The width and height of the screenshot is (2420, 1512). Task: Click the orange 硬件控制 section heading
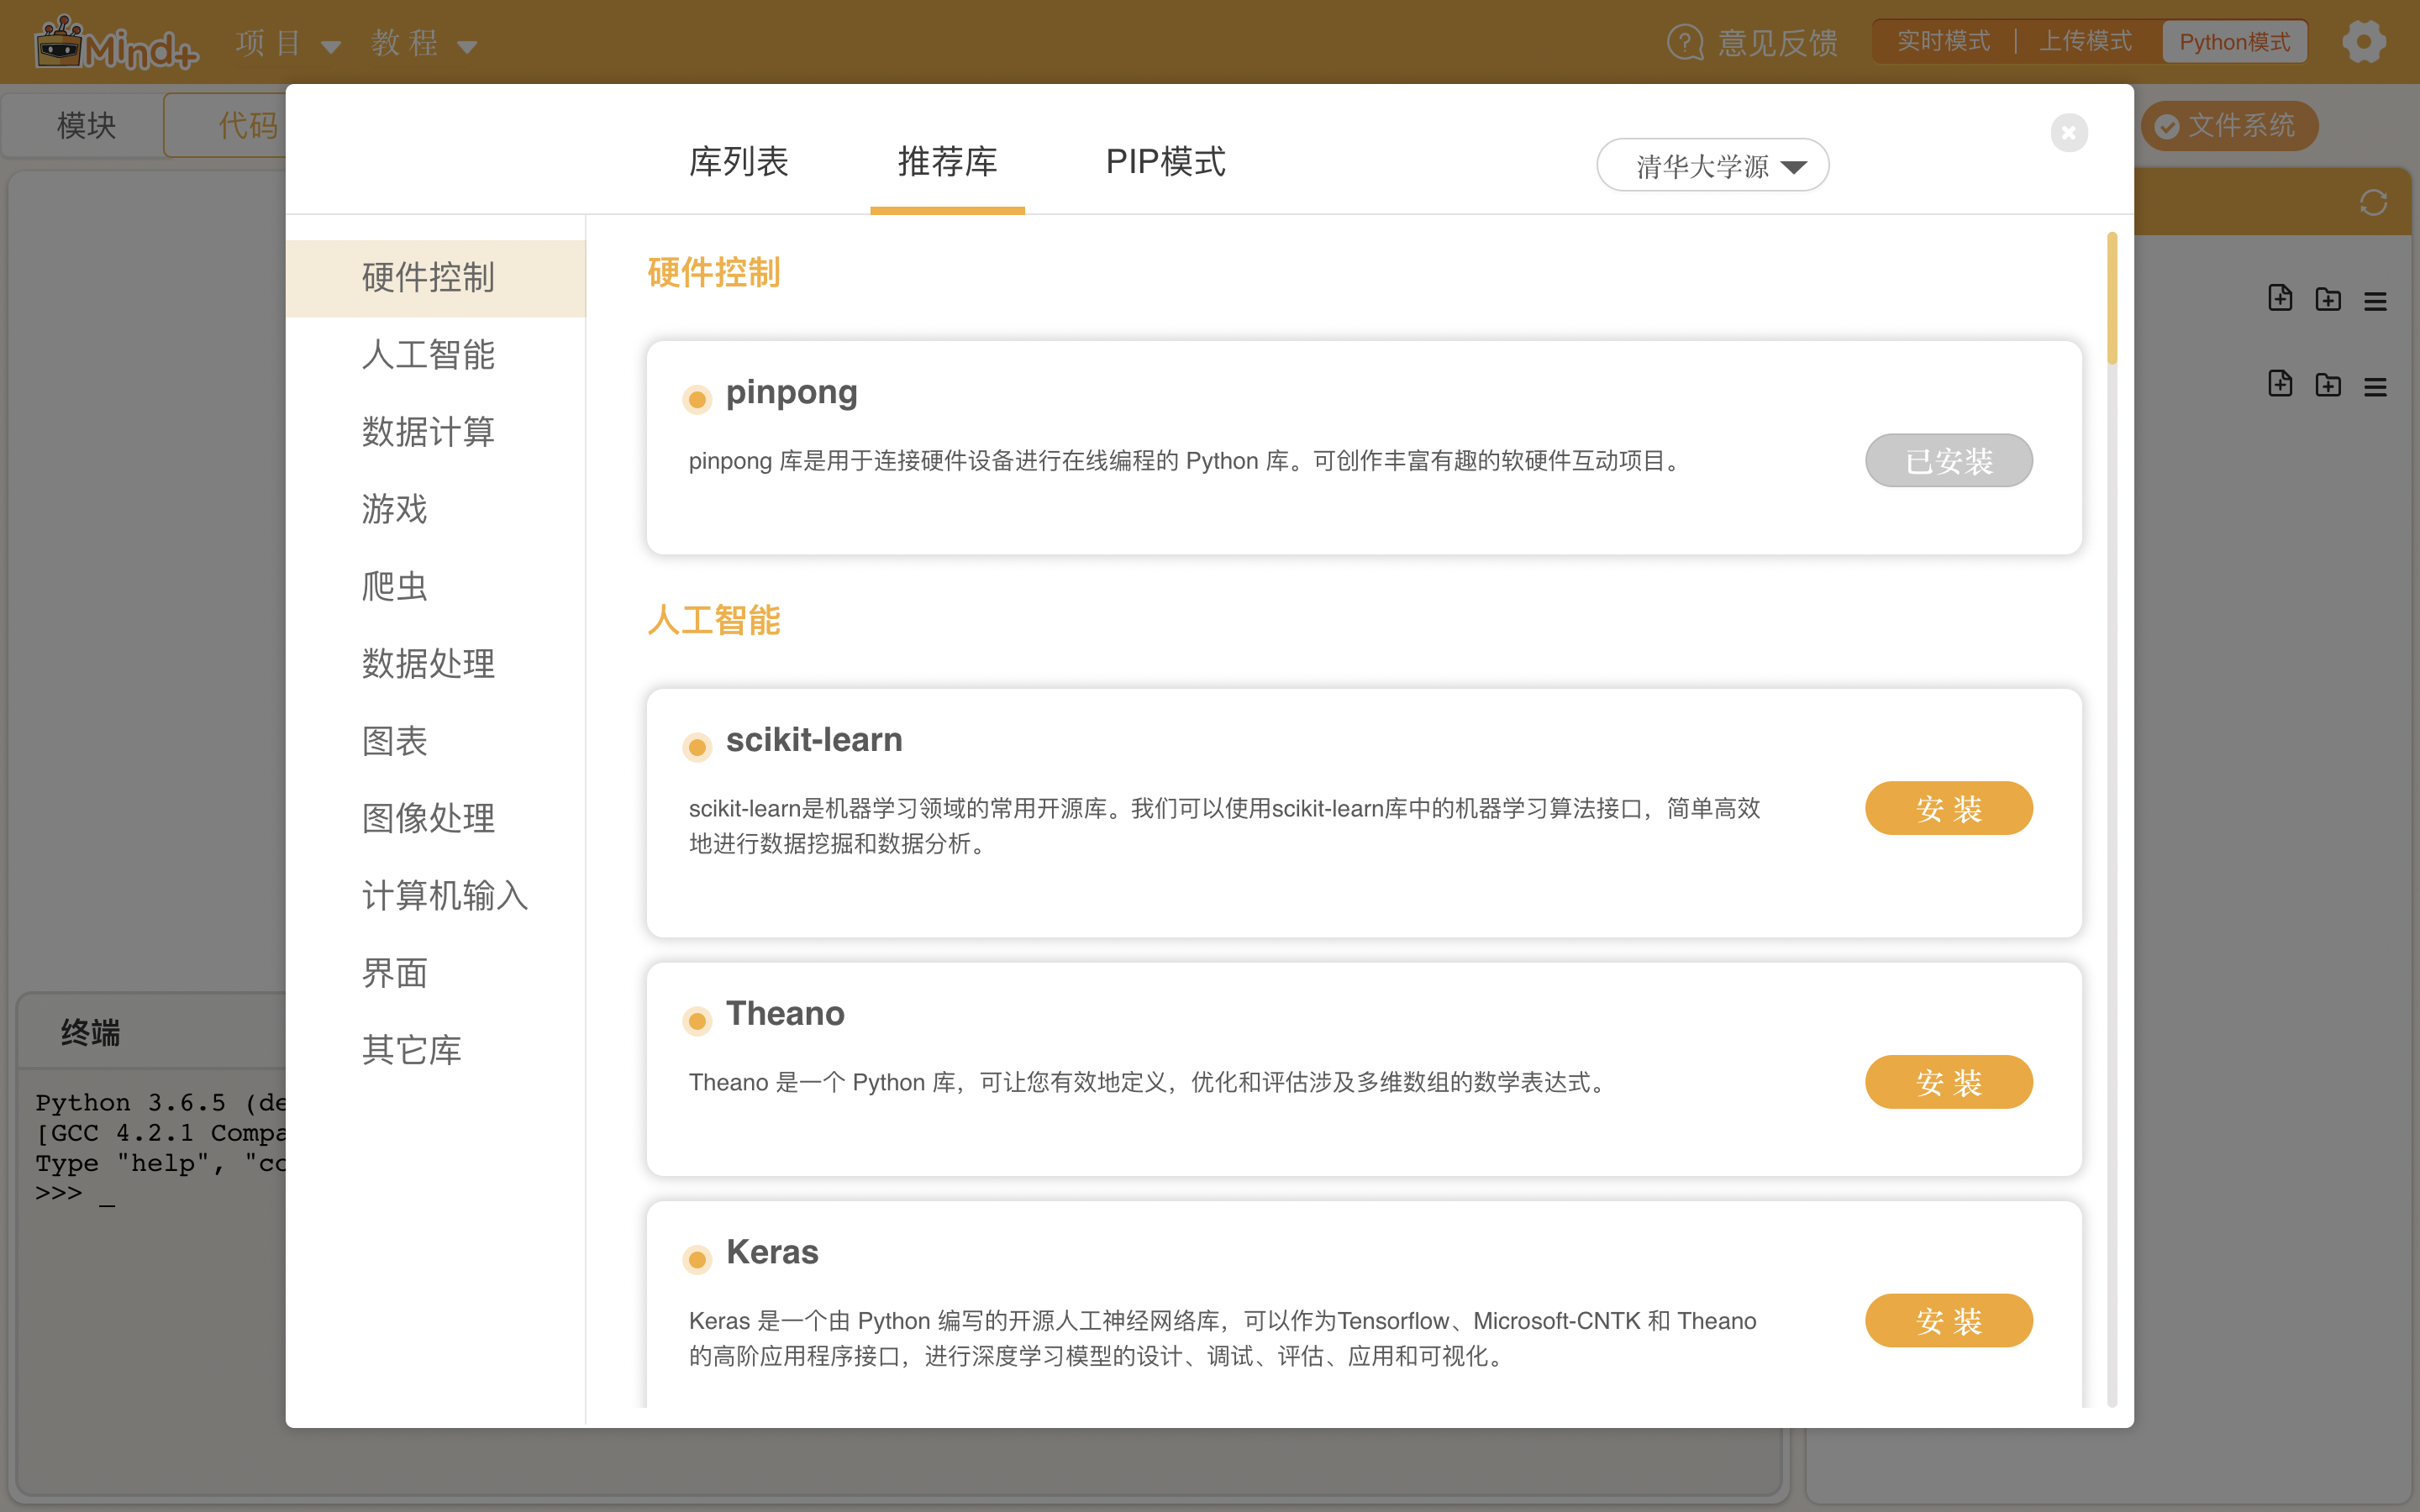(x=714, y=273)
